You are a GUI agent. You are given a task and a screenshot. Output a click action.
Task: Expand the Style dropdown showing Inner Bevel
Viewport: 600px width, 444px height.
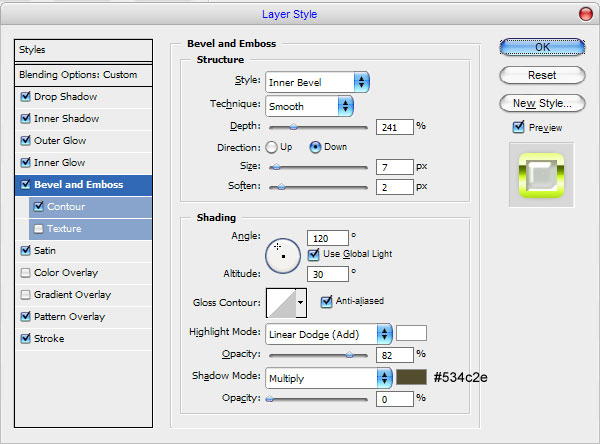tap(317, 82)
